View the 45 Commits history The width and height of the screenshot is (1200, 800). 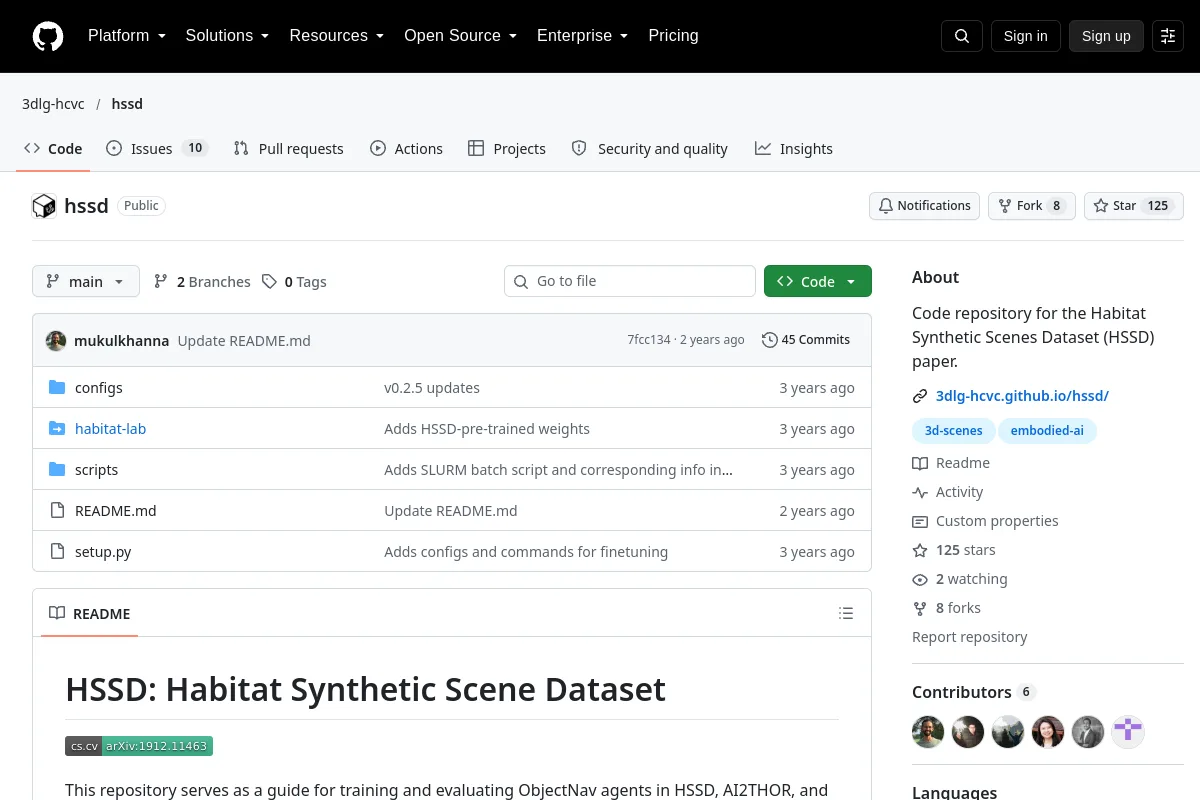click(806, 340)
